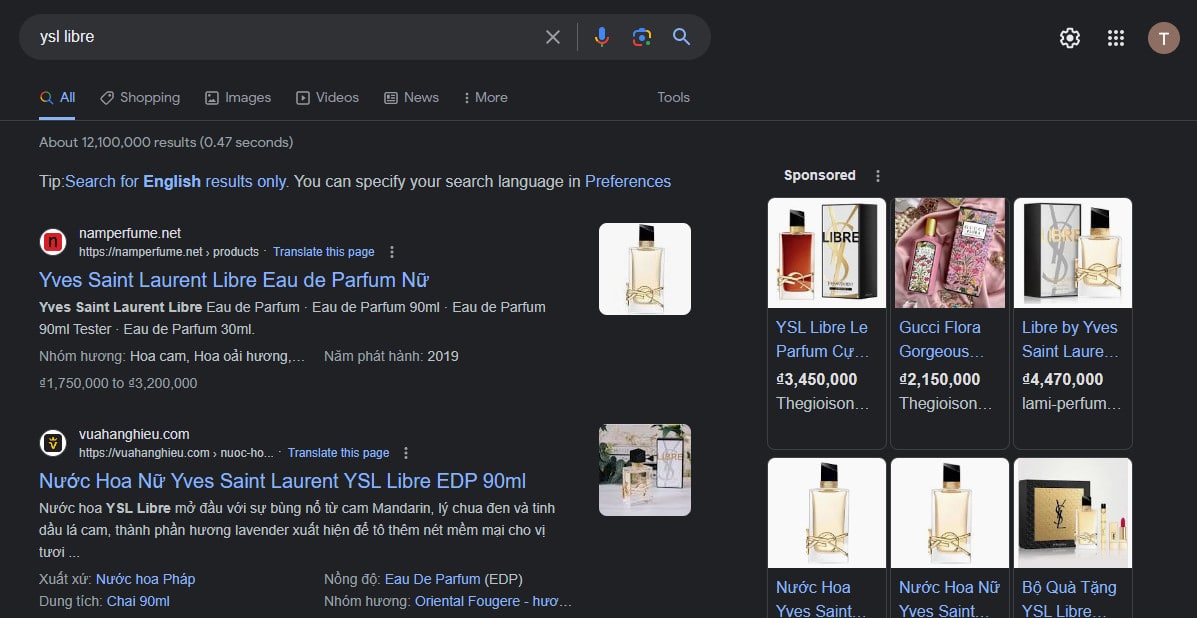Open vuahanghieu.com result thumbnail
Image resolution: width=1197 pixels, height=618 pixels.
click(x=644, y=470)
